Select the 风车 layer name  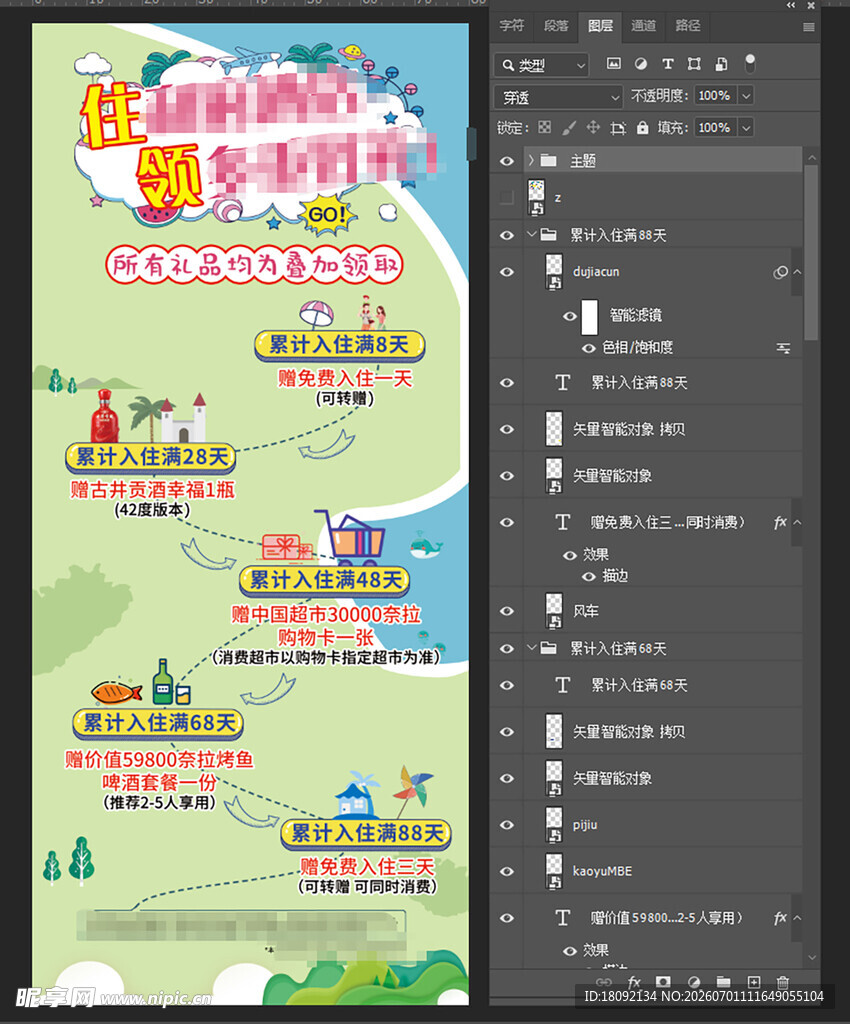(x=586, y=611)
